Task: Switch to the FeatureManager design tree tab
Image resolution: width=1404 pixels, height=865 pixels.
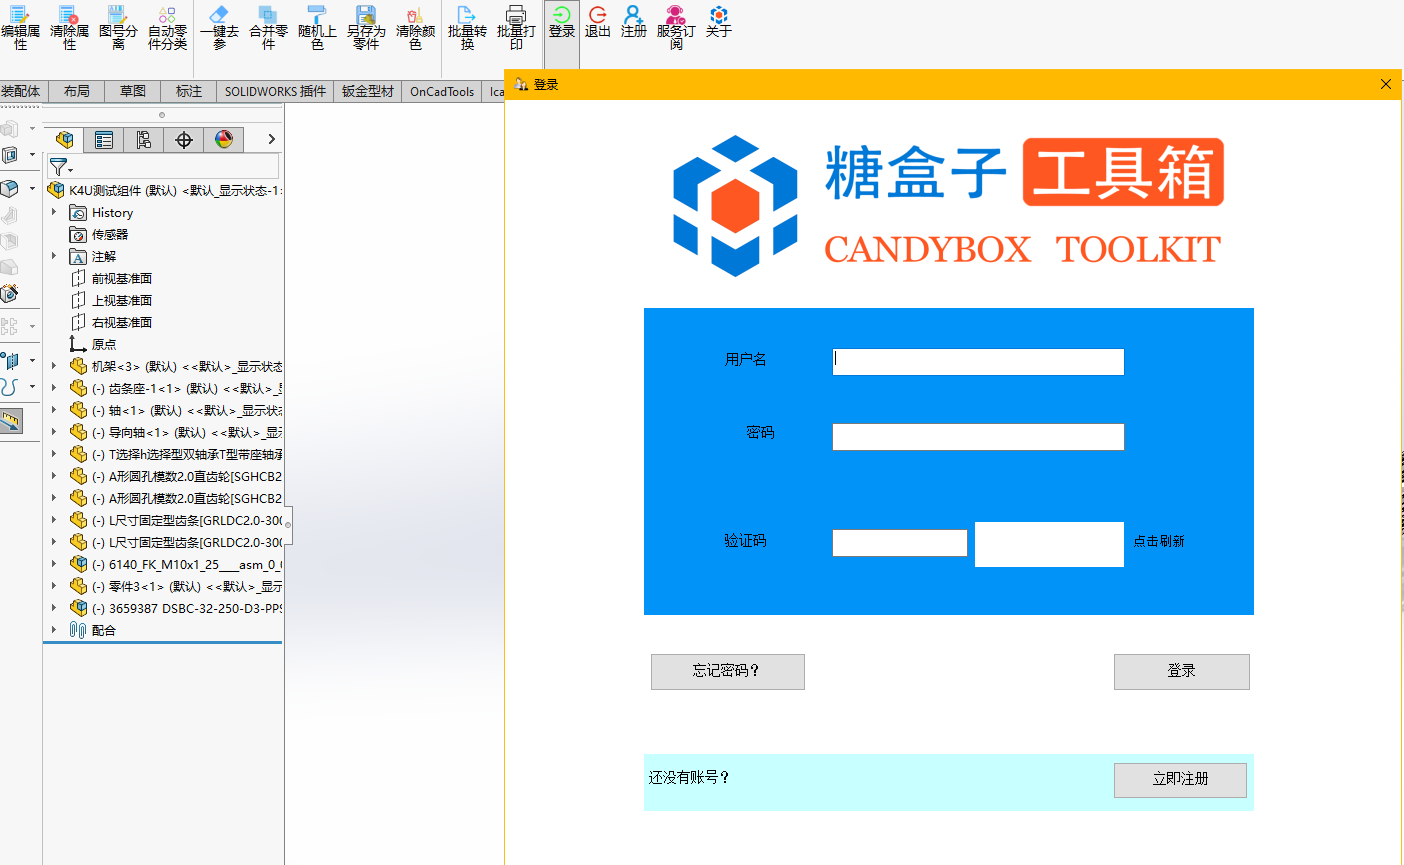Action: pos(65,140)
